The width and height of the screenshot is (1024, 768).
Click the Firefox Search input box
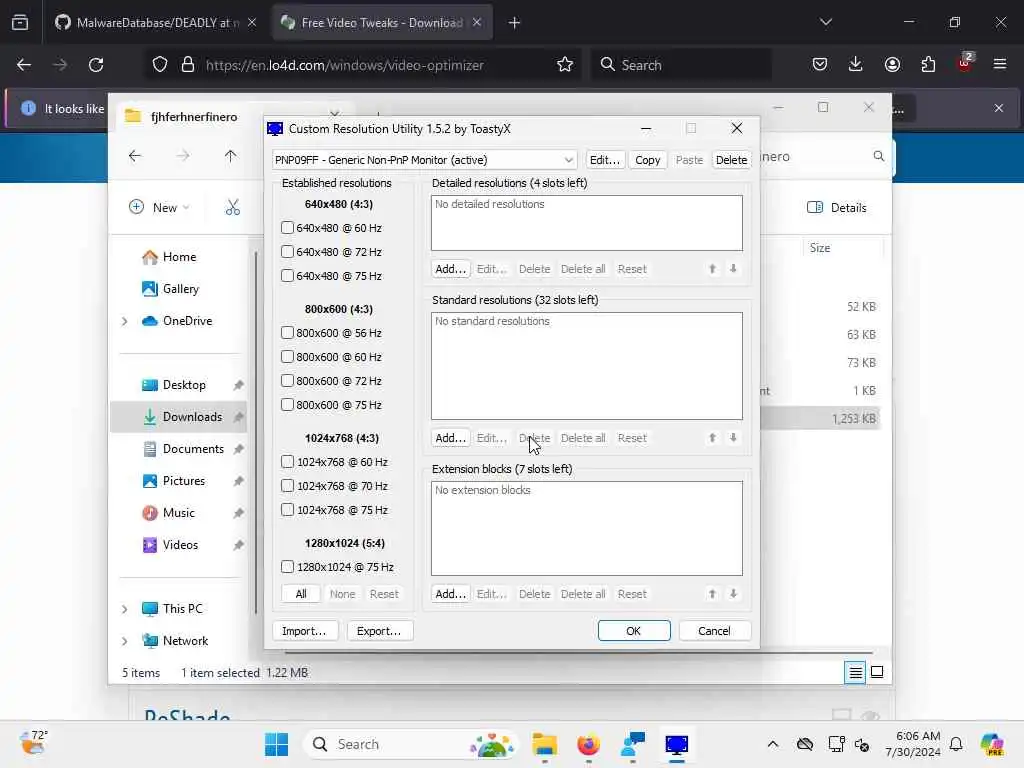(680, 65)
